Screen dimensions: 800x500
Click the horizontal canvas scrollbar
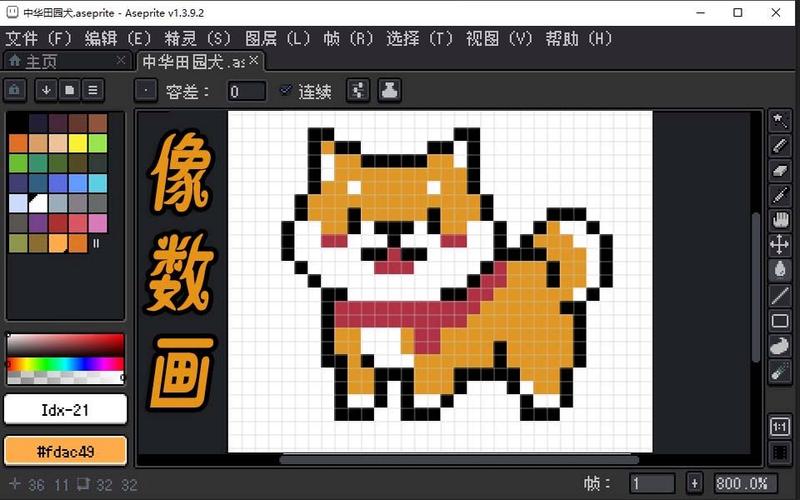pyautogui.click(x=459, y=460)
